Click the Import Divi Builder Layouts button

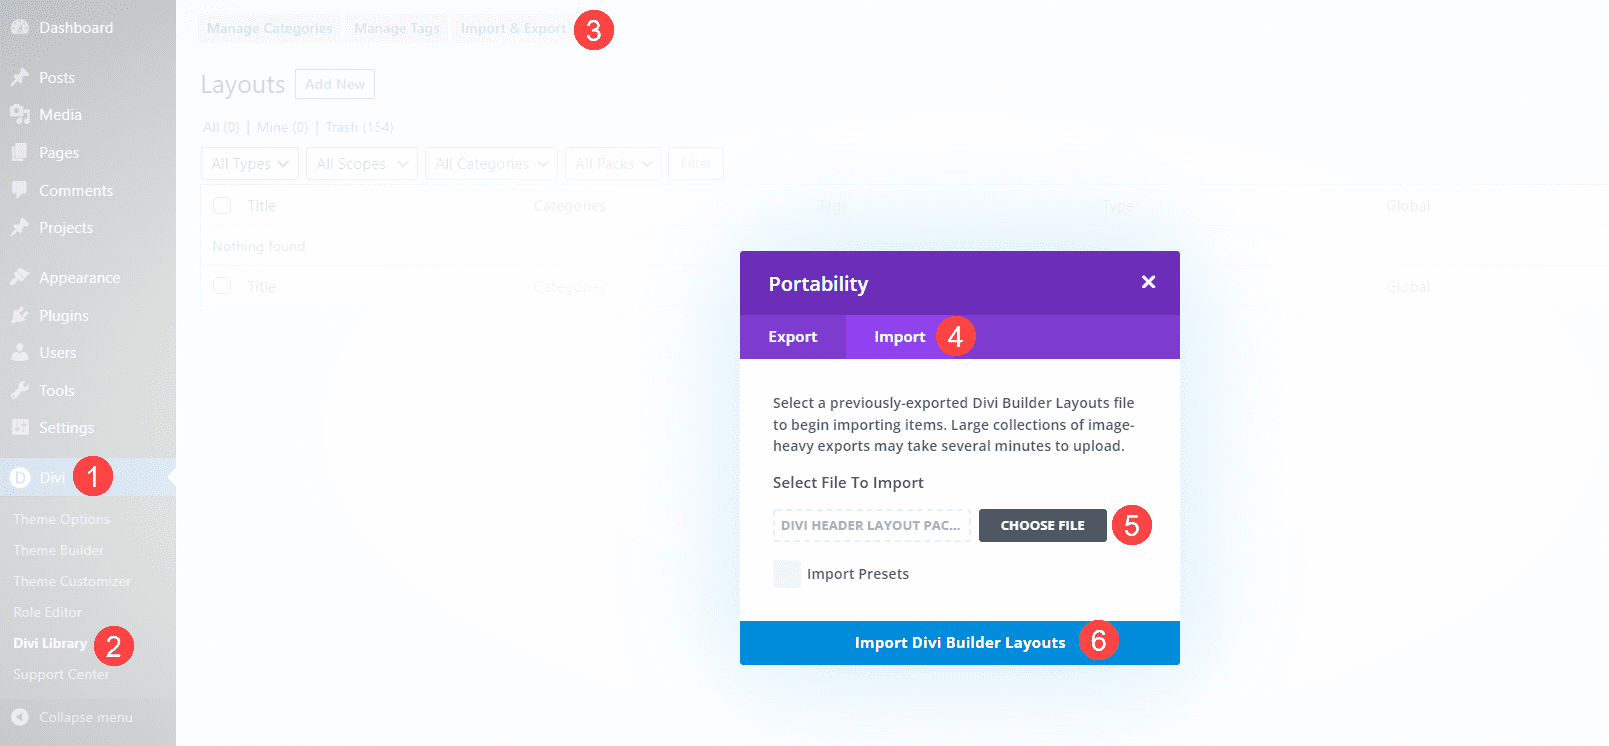[959, 642]
